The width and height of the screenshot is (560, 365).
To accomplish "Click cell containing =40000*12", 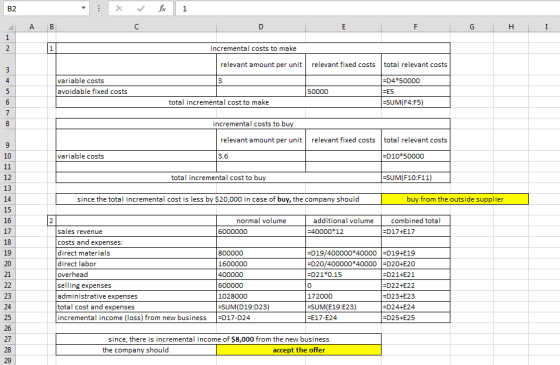I will point(343,231).
